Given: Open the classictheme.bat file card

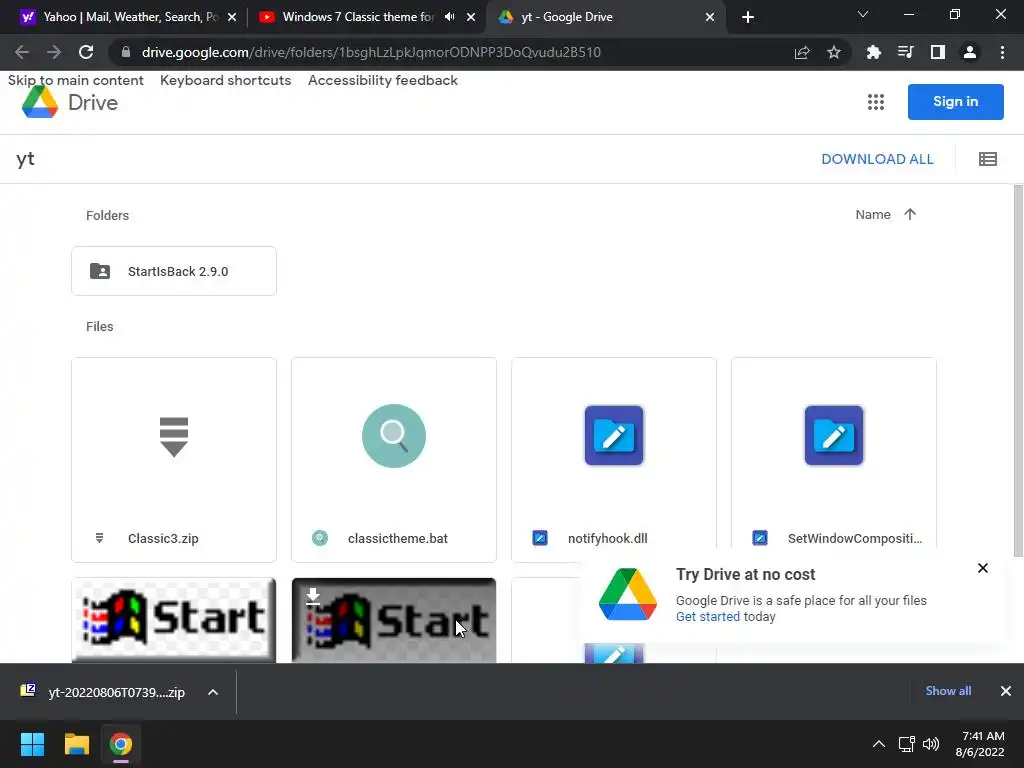Looking at the screenshot, I should click(x=394, y=460).
